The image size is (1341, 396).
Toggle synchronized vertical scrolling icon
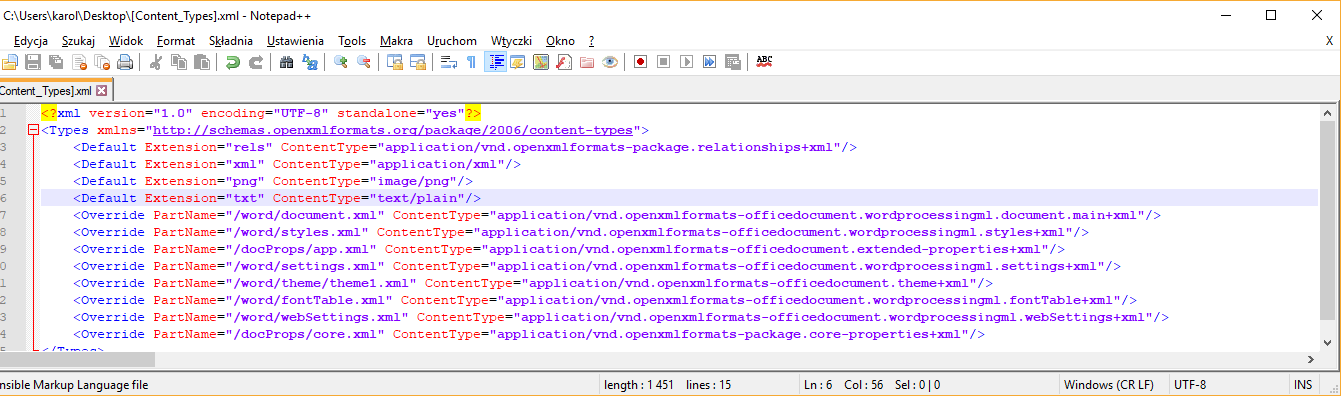(394, 62)
